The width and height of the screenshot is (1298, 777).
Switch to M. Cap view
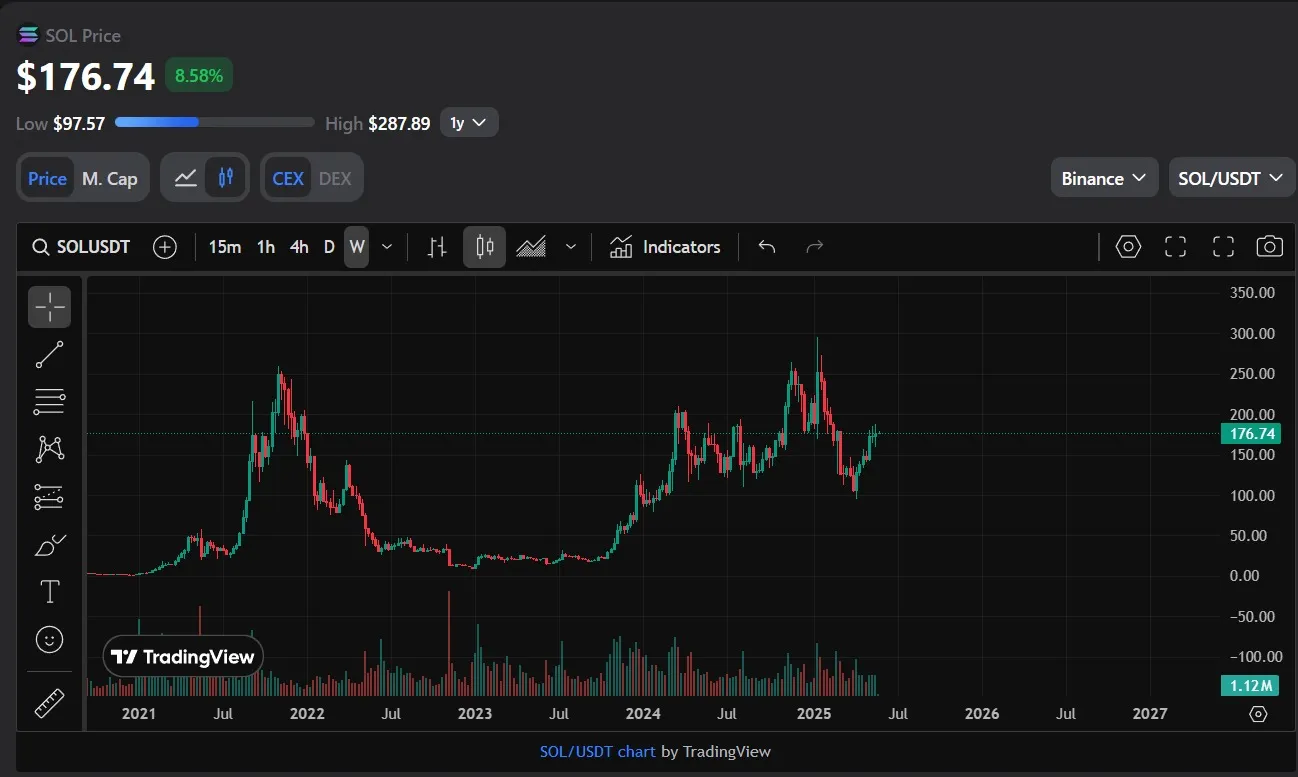pyautogui.click(x=109, y=178)
